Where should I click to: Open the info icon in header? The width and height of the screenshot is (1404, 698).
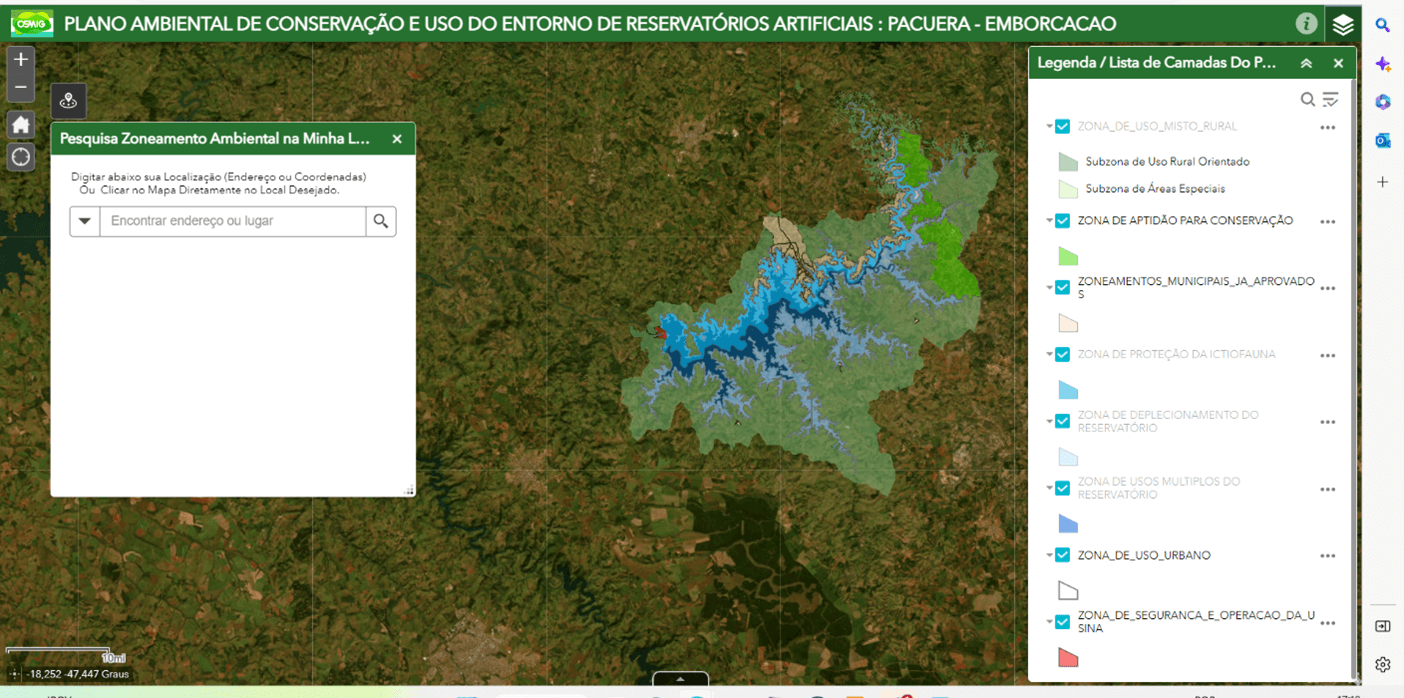click(x=1306, y=24)
